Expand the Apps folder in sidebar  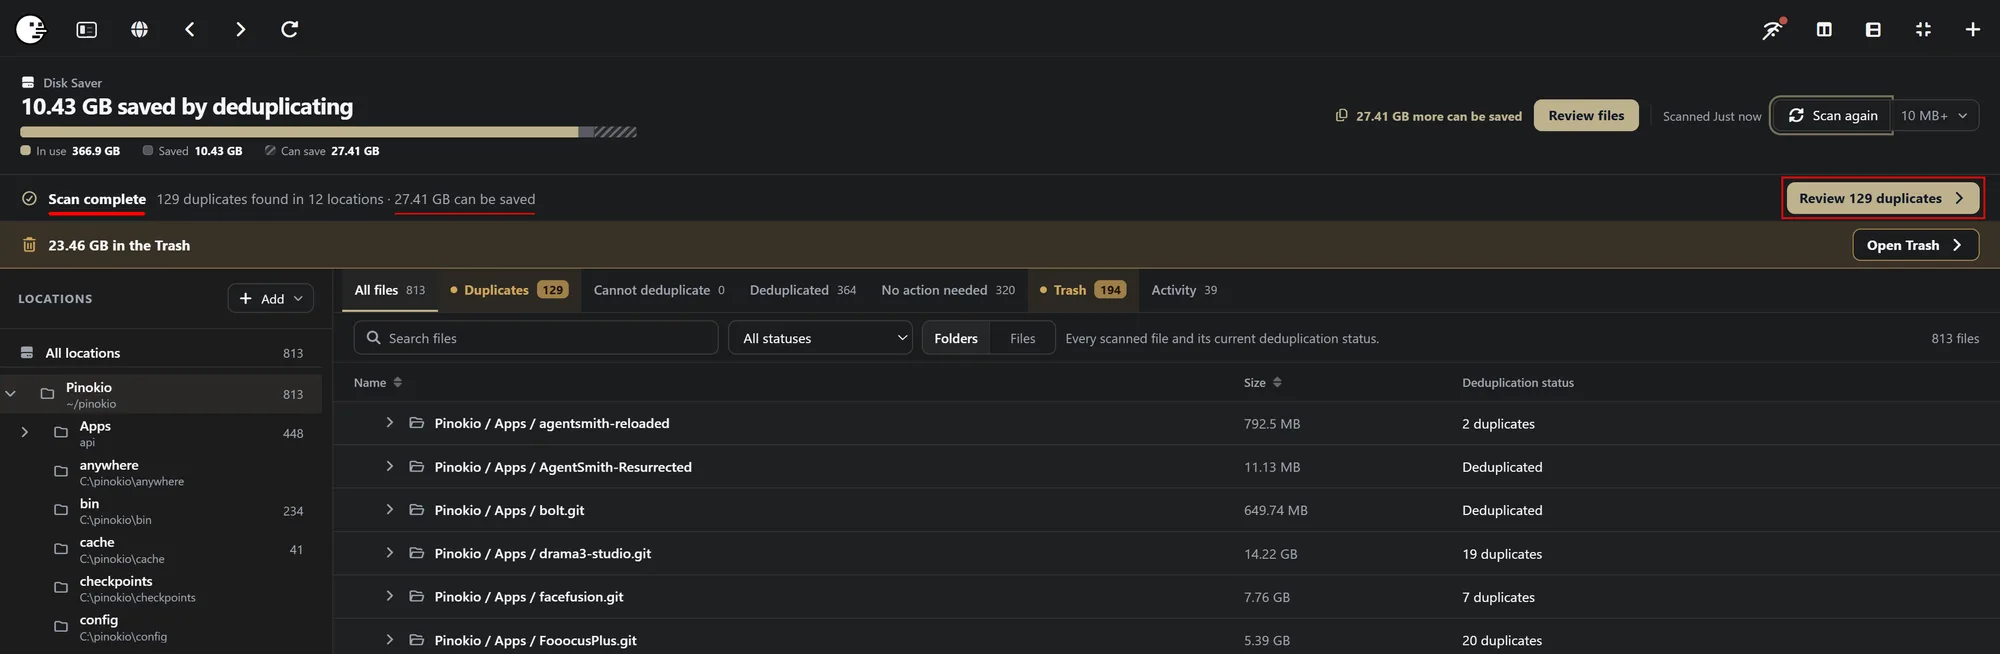click(25, 433)
